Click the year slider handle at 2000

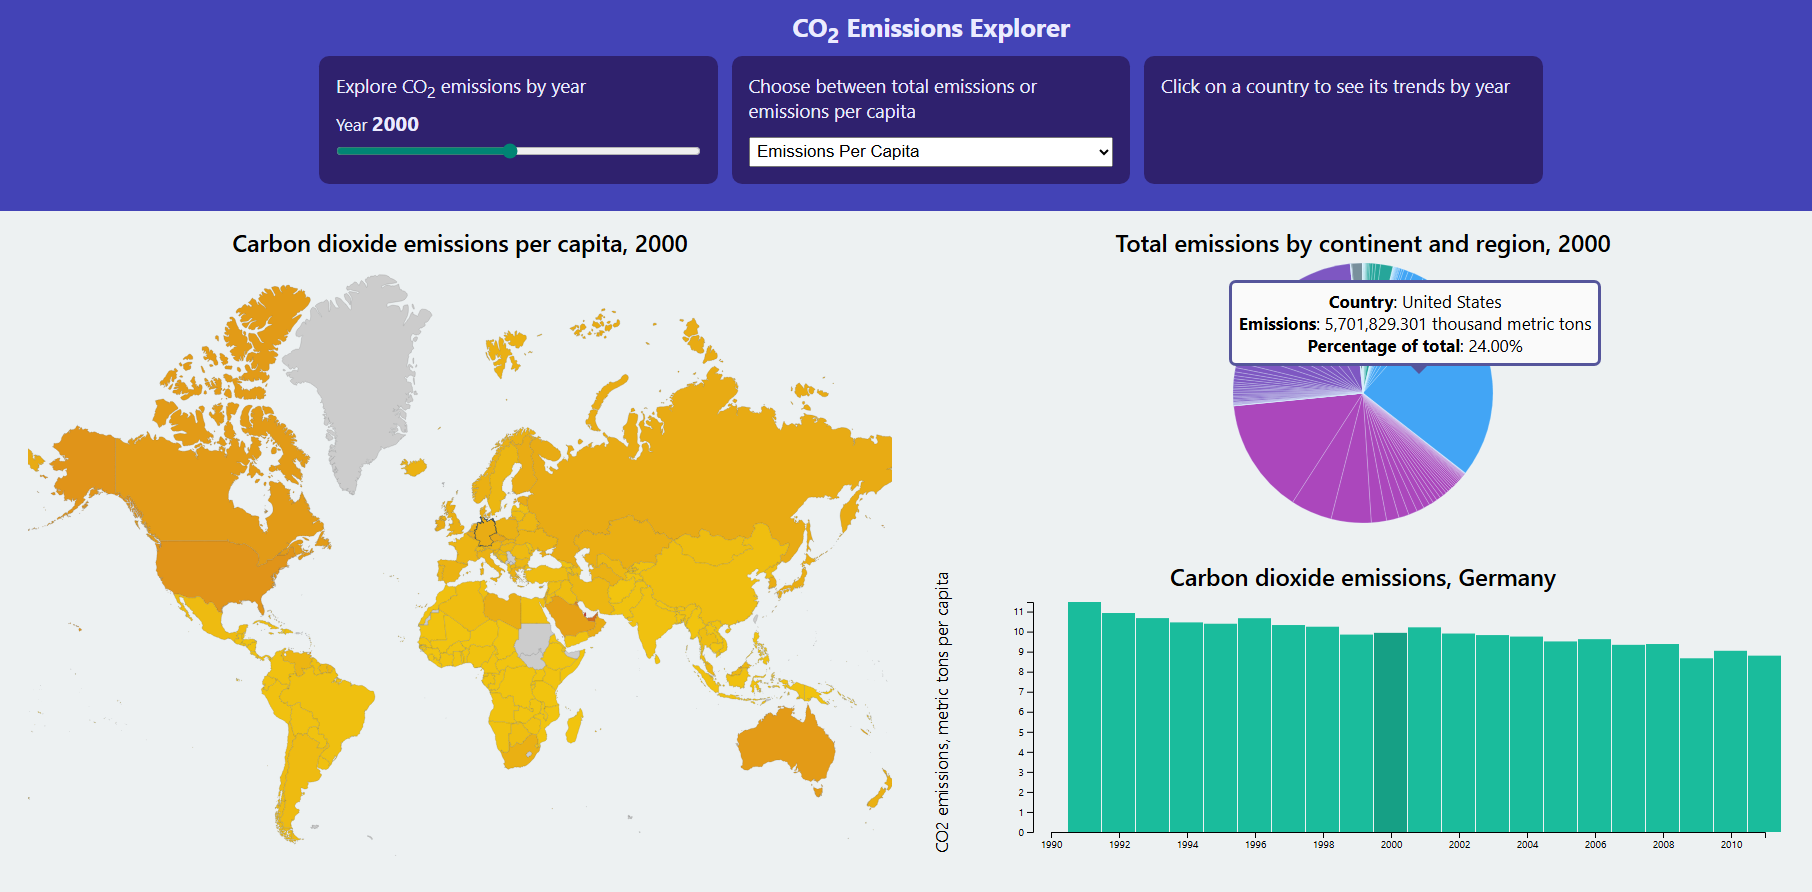(510, 151)
